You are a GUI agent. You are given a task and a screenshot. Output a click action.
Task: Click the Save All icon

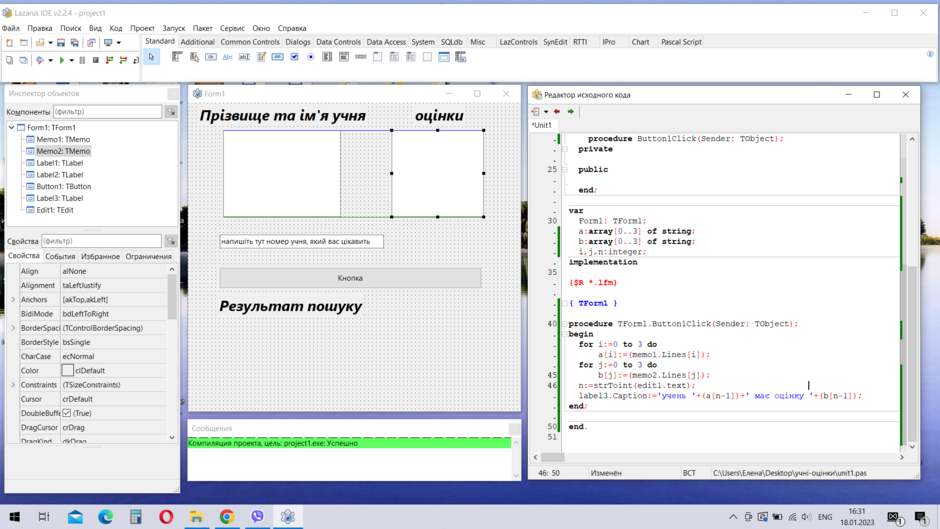click(x=74, y=43)
